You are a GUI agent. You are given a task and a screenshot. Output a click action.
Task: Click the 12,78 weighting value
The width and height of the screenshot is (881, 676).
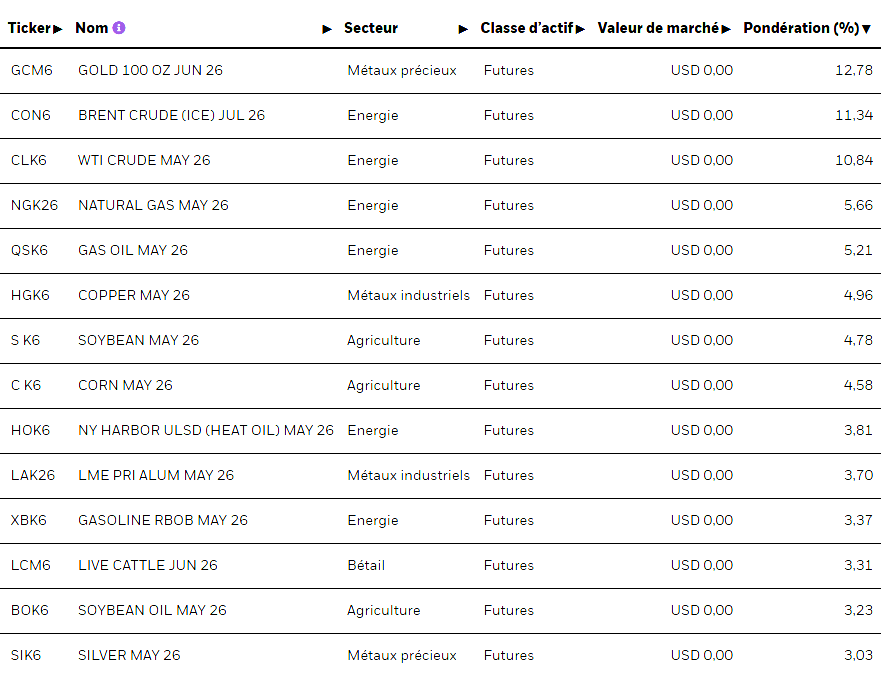854,70
